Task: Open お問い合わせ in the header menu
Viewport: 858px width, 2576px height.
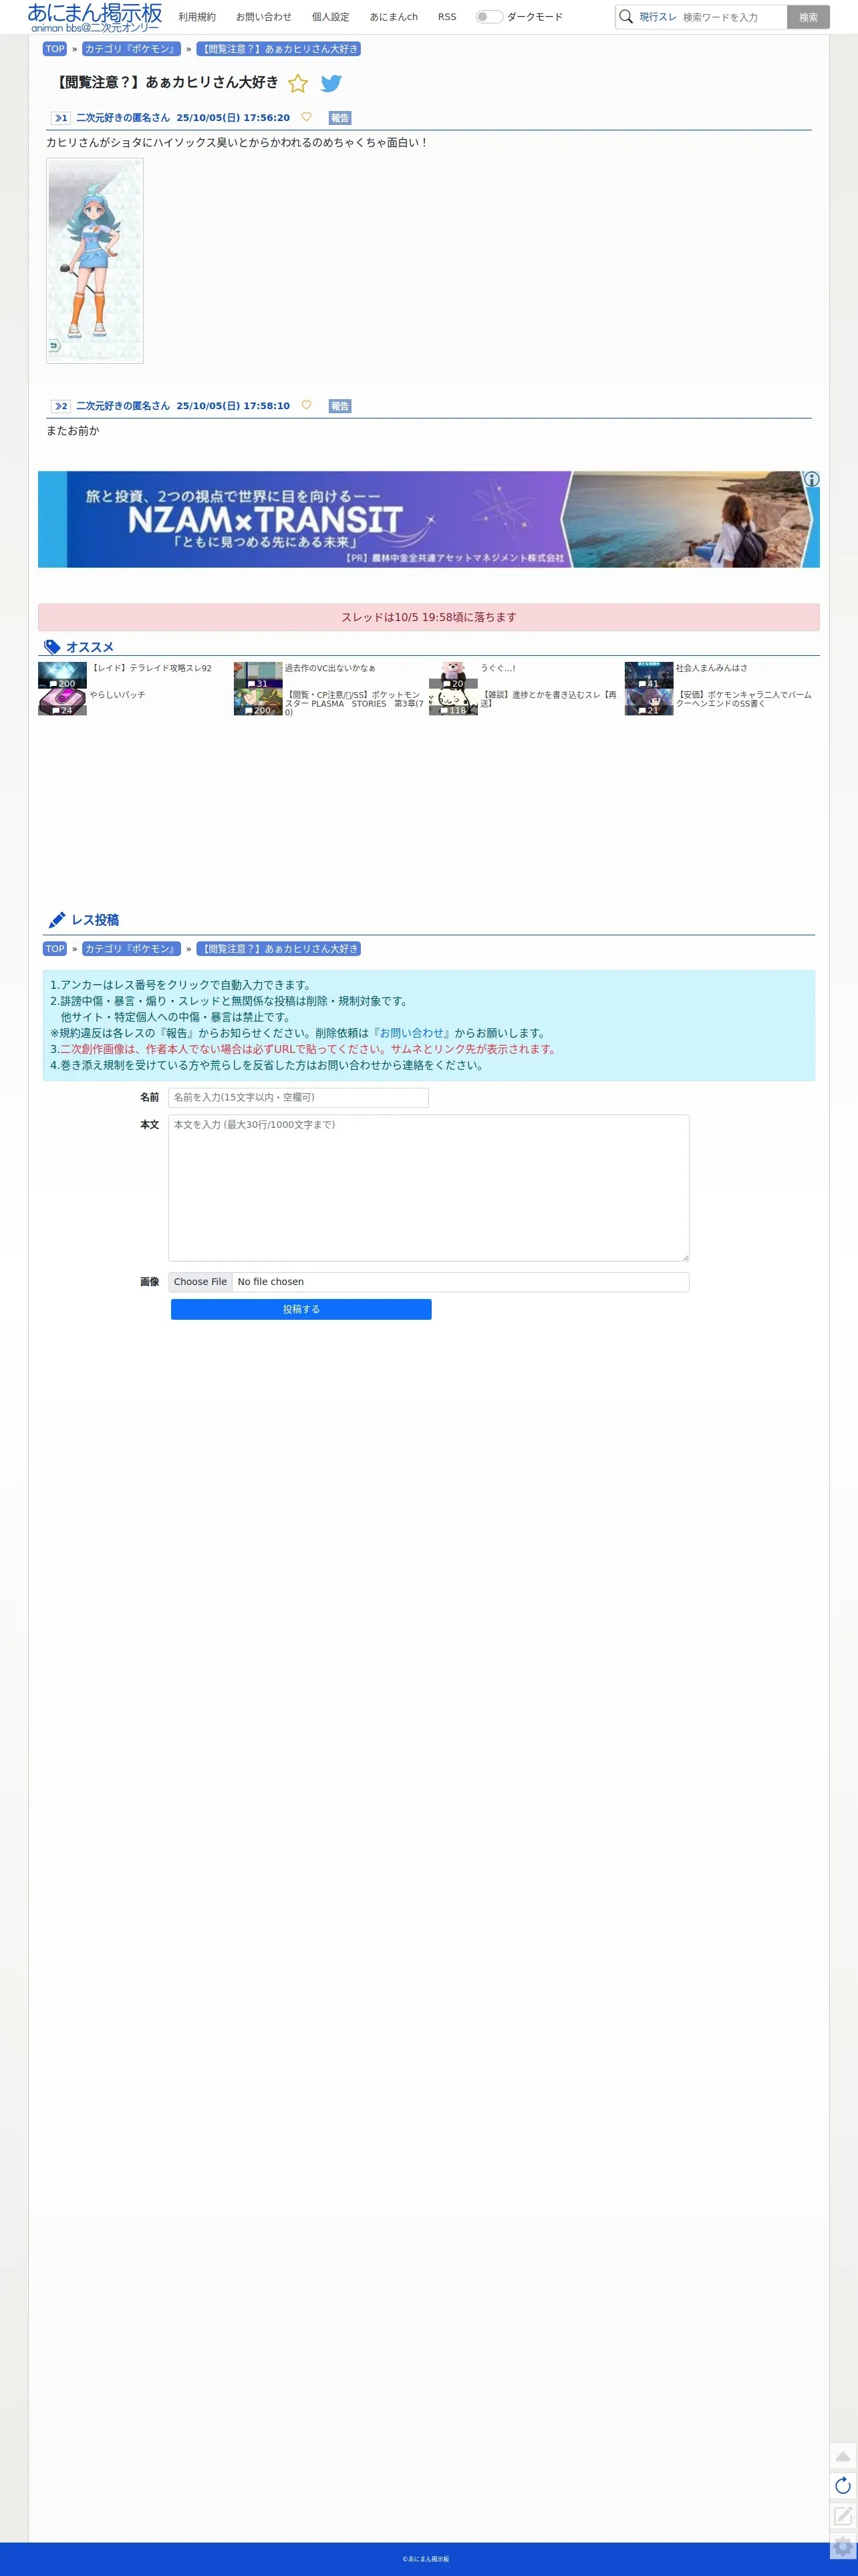Action: [x=264, y=17]
